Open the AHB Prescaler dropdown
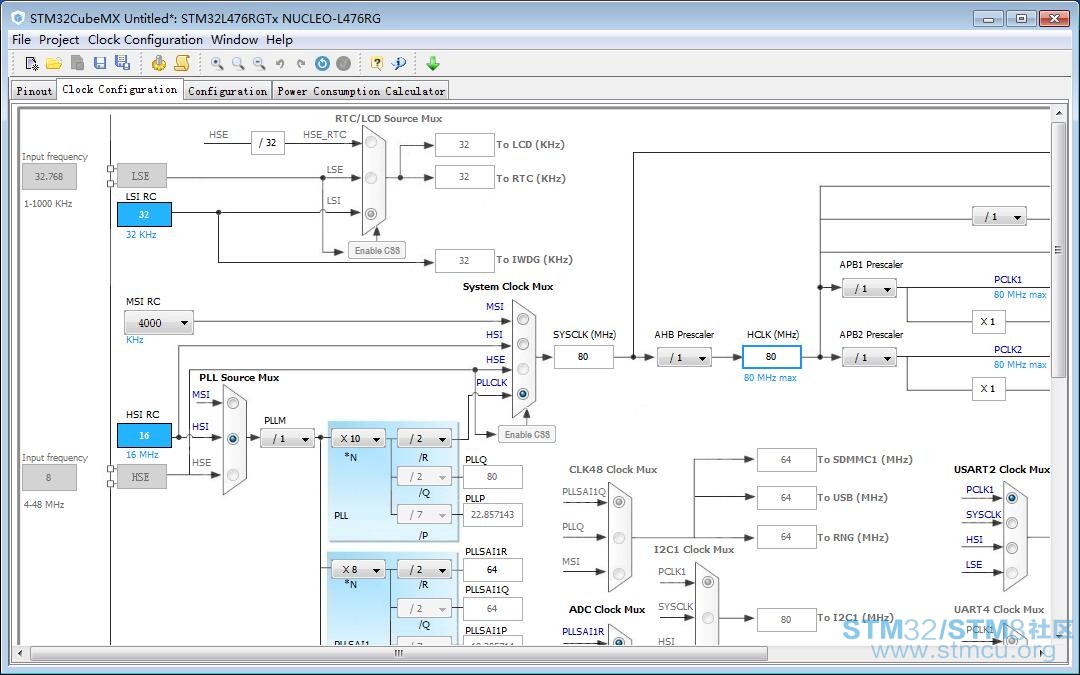Screen dimensions: 1080x675 tap(684, 357)
